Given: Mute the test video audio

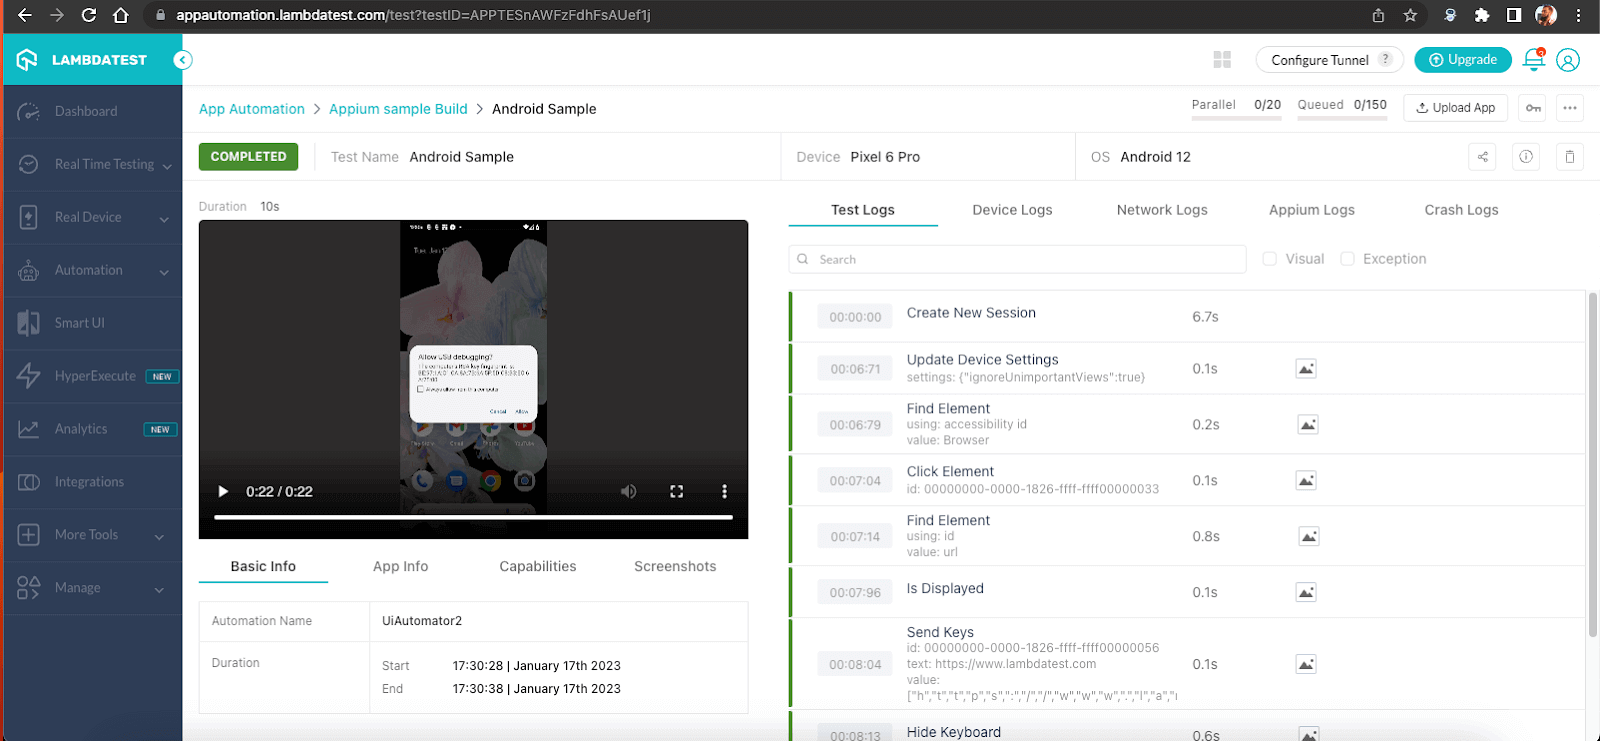Looking at the screenshot, I should pyautogui.click(x=628, y=491).
